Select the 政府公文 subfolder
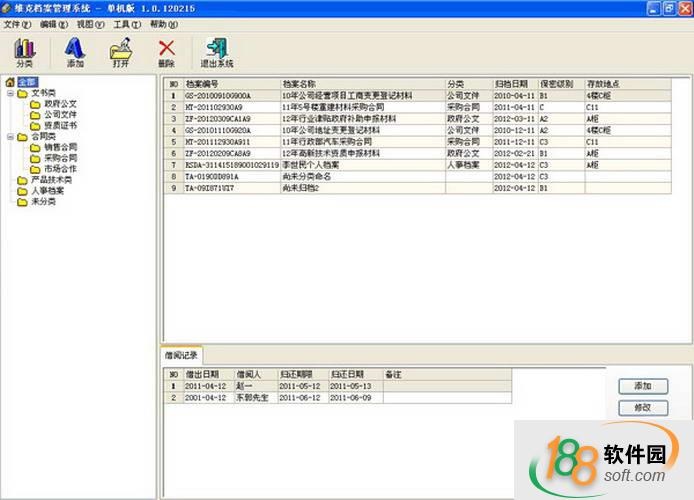 (60, 103)
